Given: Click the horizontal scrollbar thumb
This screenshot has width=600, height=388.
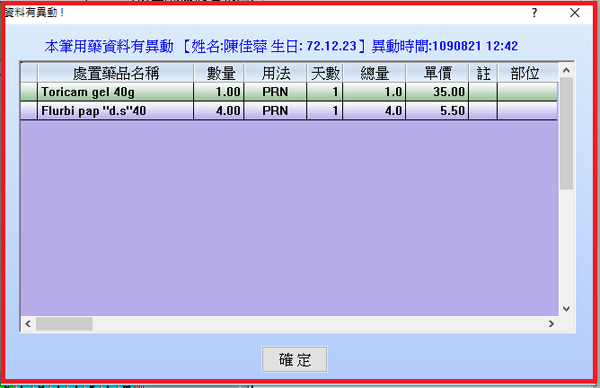Looking at the screenshot, I should coord(64,324).
